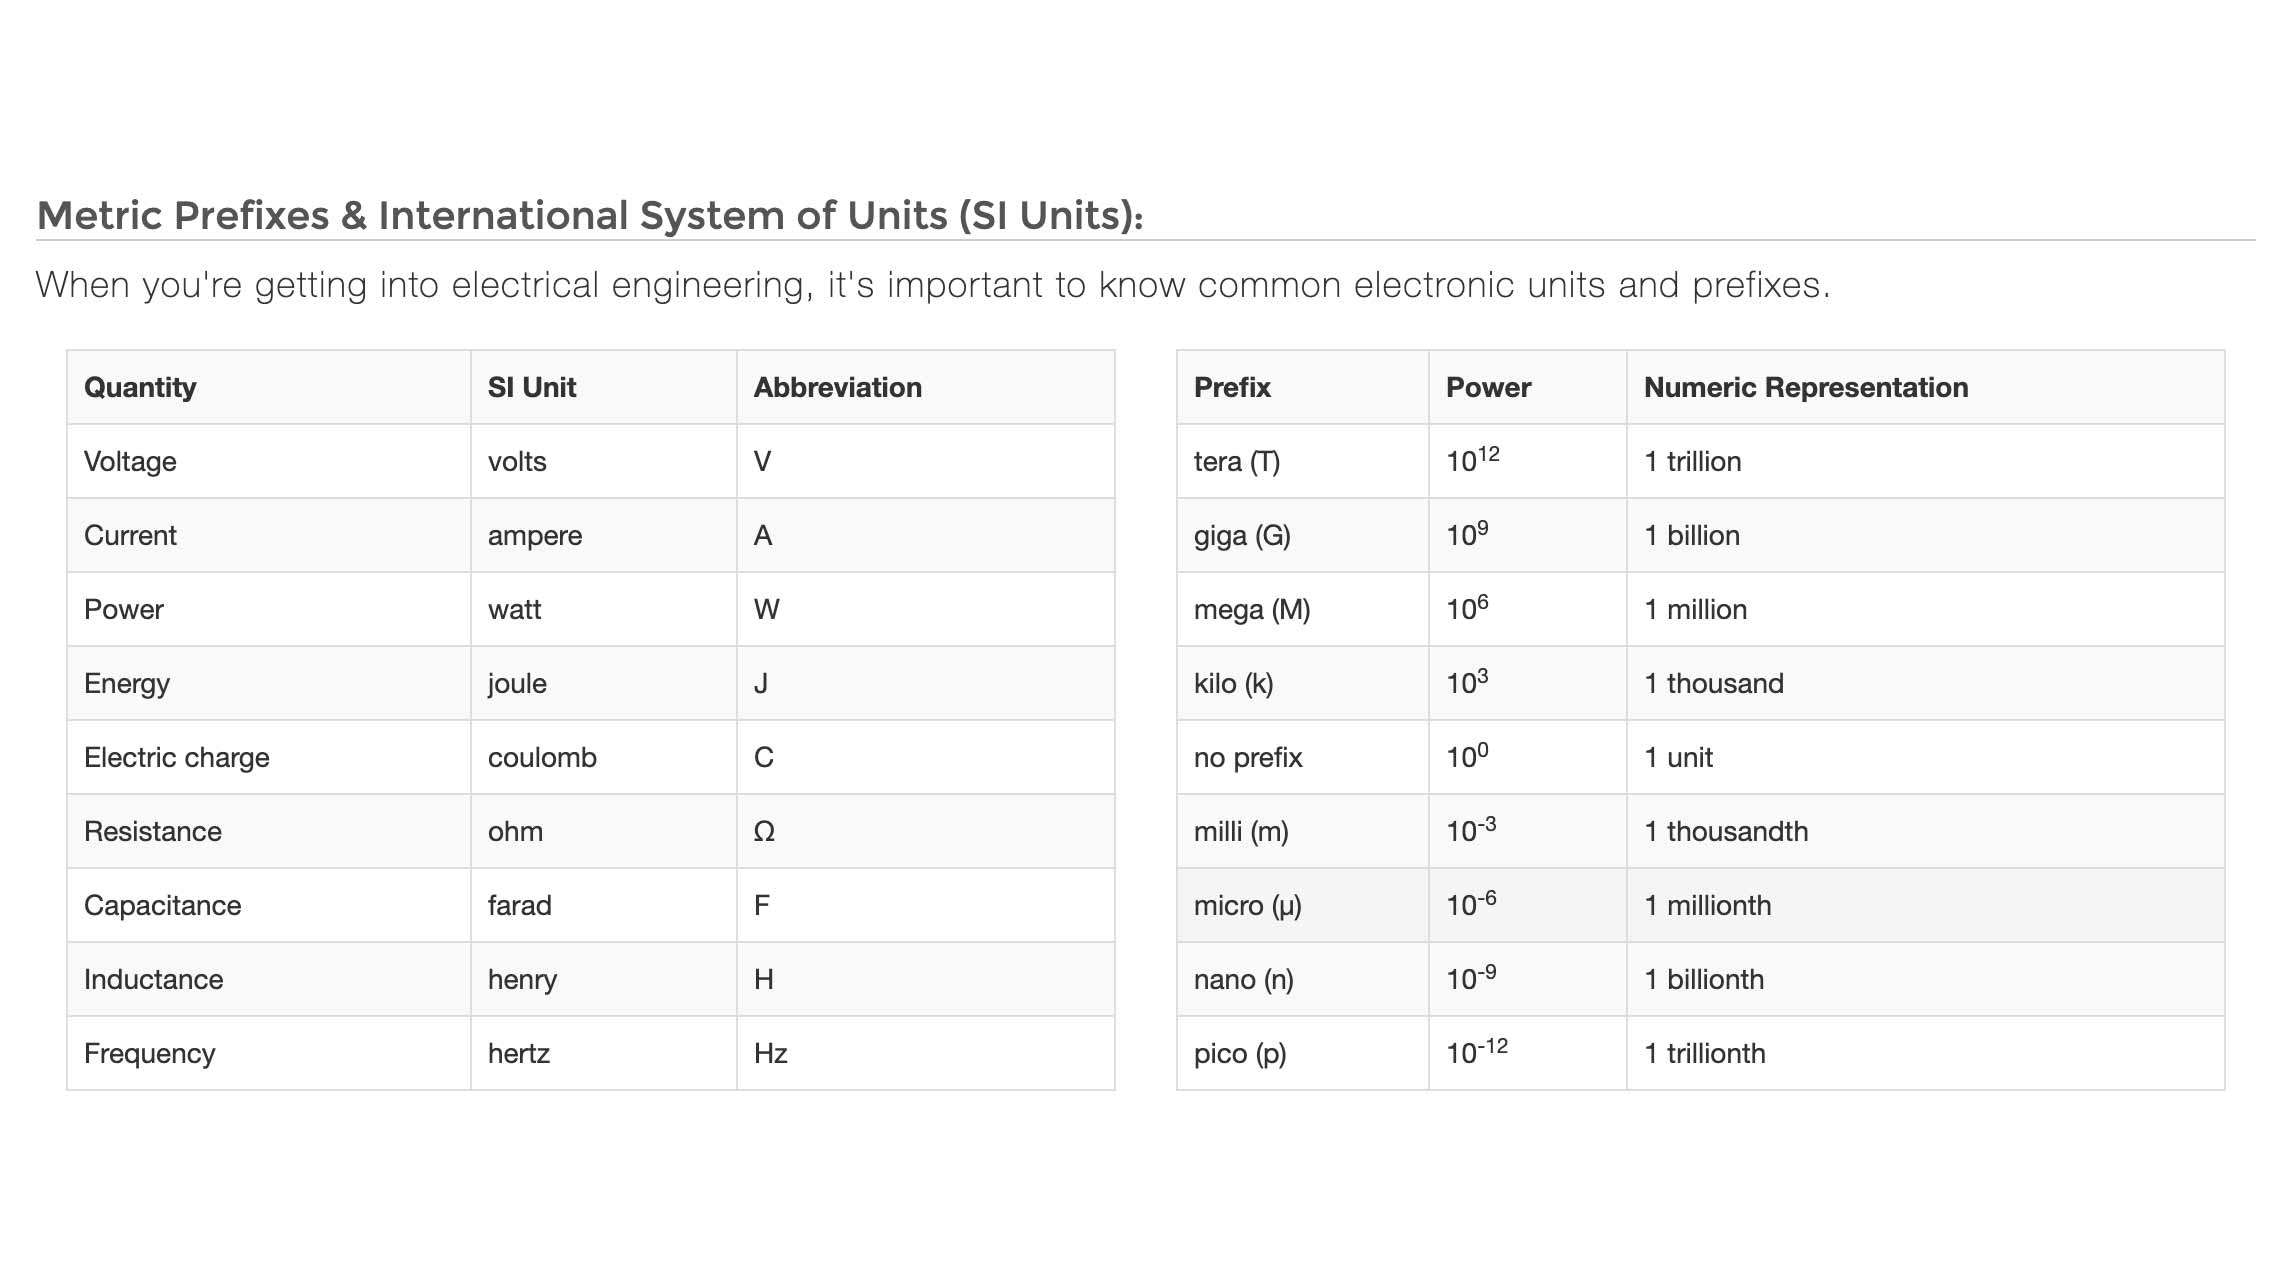Click the Inductance quantity cell

pos(153,980)
